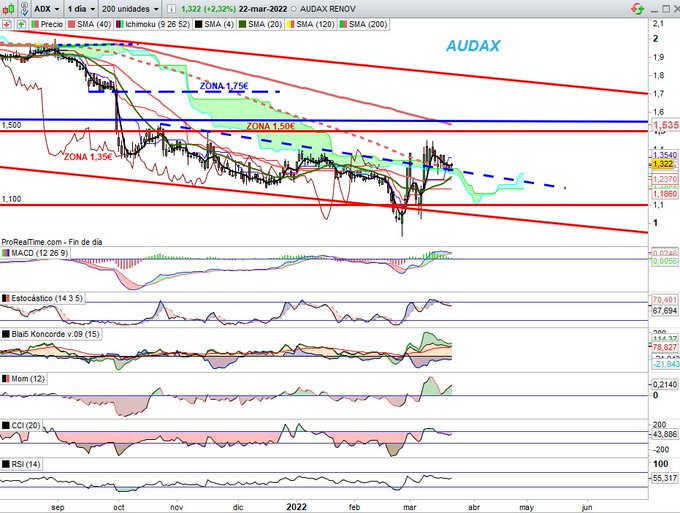This screenshot has width=680, height=513.
Task: Click the 0,2140 momentum value label
Action: pyautogui.click(x=664, y=384)
